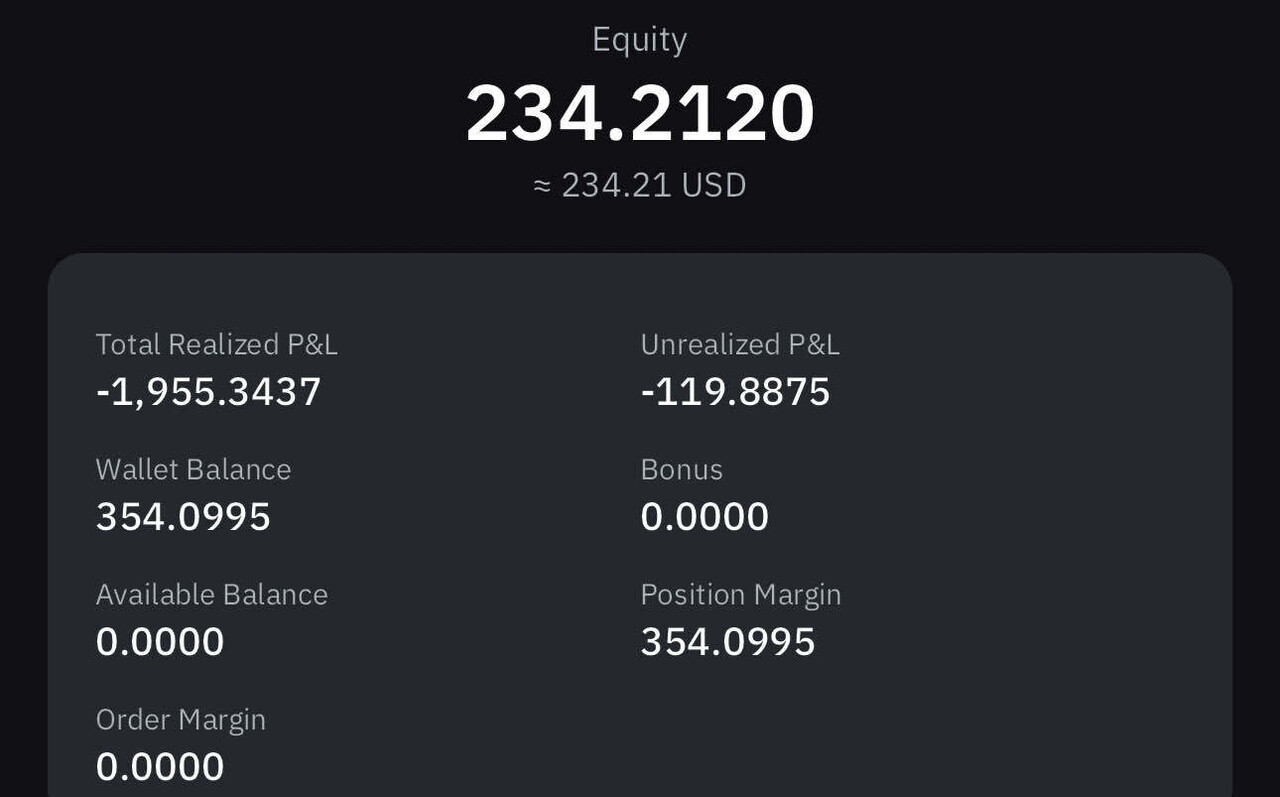Tap the Bonus label

tap(681, 470)
